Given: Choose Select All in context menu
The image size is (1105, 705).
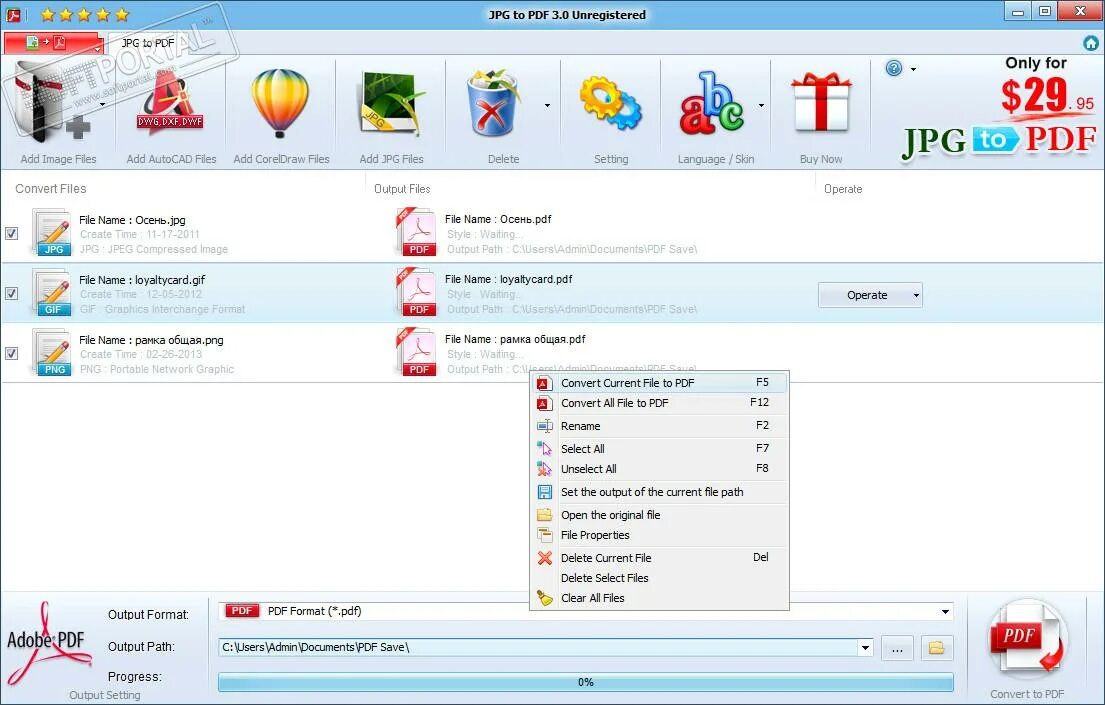Looking at the screenshot, I should tap(659, 449).
